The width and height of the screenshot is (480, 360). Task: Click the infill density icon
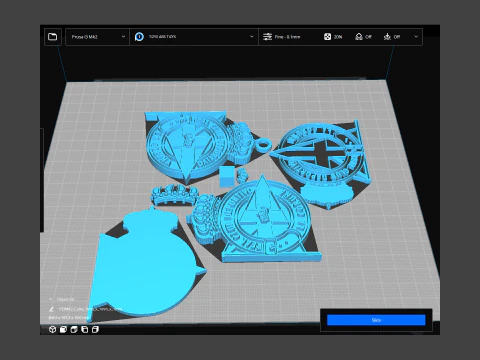[327, 37]
